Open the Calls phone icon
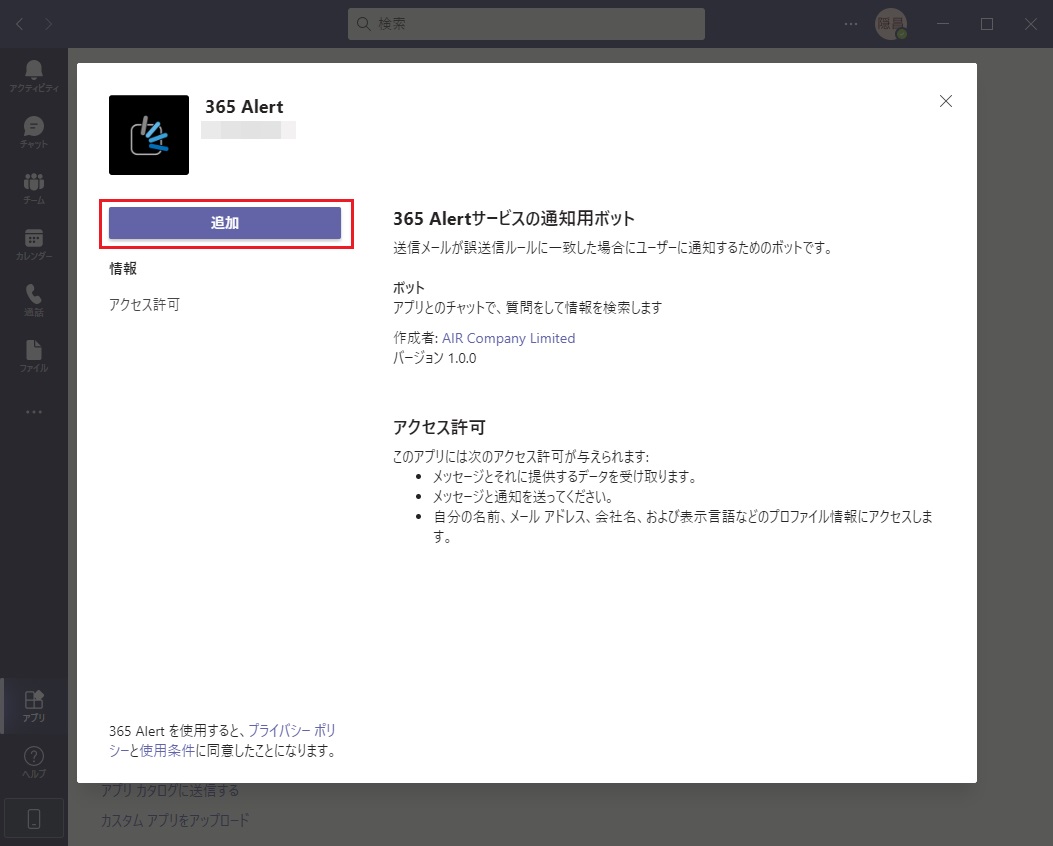Image resolution: width=1053 pixels, height=846 pixels. tap(34, 299)
